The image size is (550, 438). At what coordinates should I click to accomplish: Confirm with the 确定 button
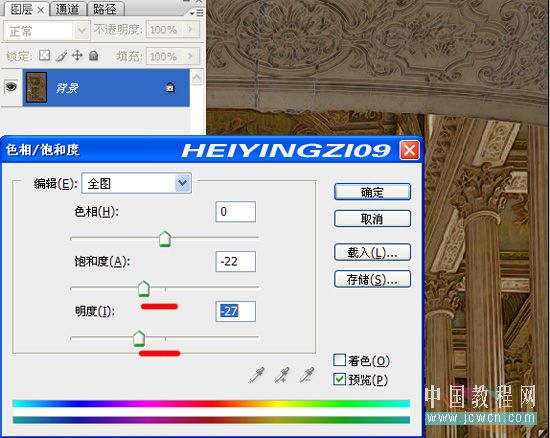pos(372,192)
